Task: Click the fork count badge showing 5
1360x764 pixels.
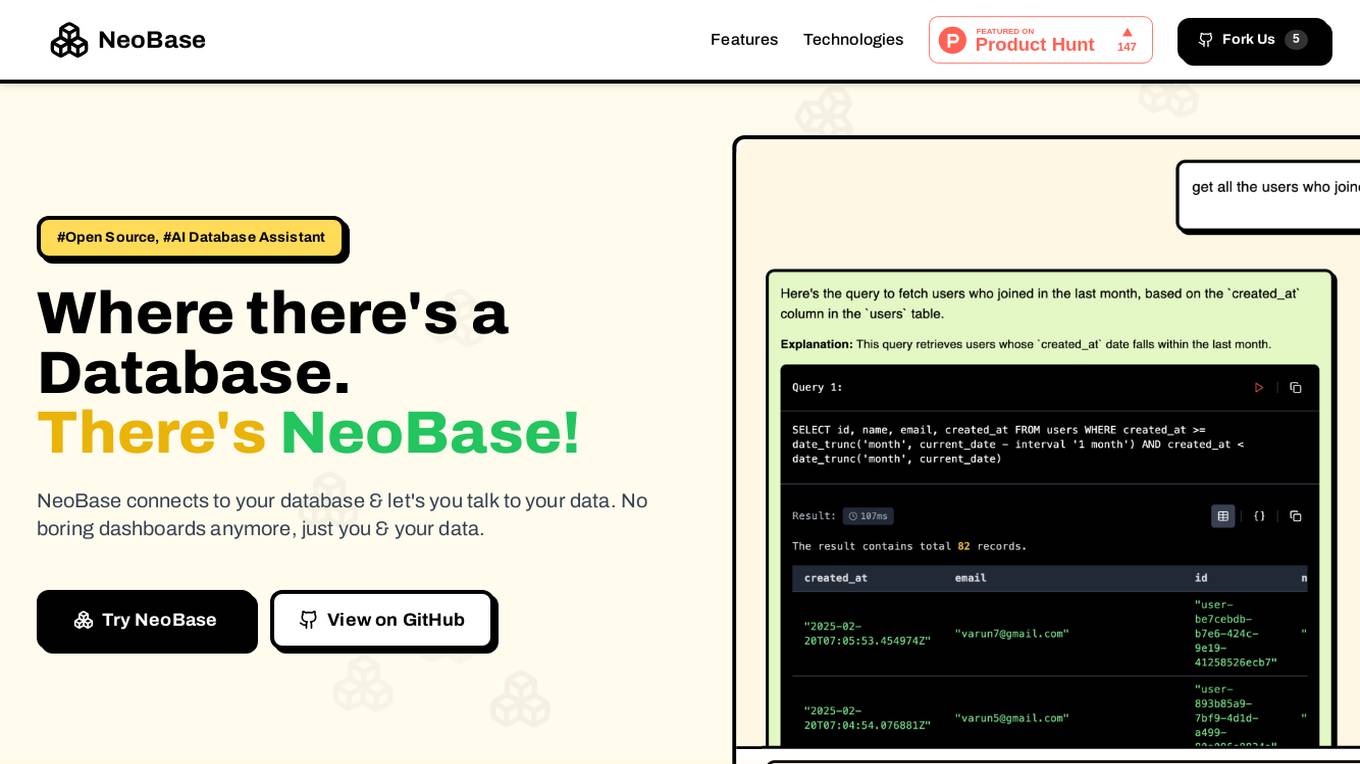Action: (1296, 40)
